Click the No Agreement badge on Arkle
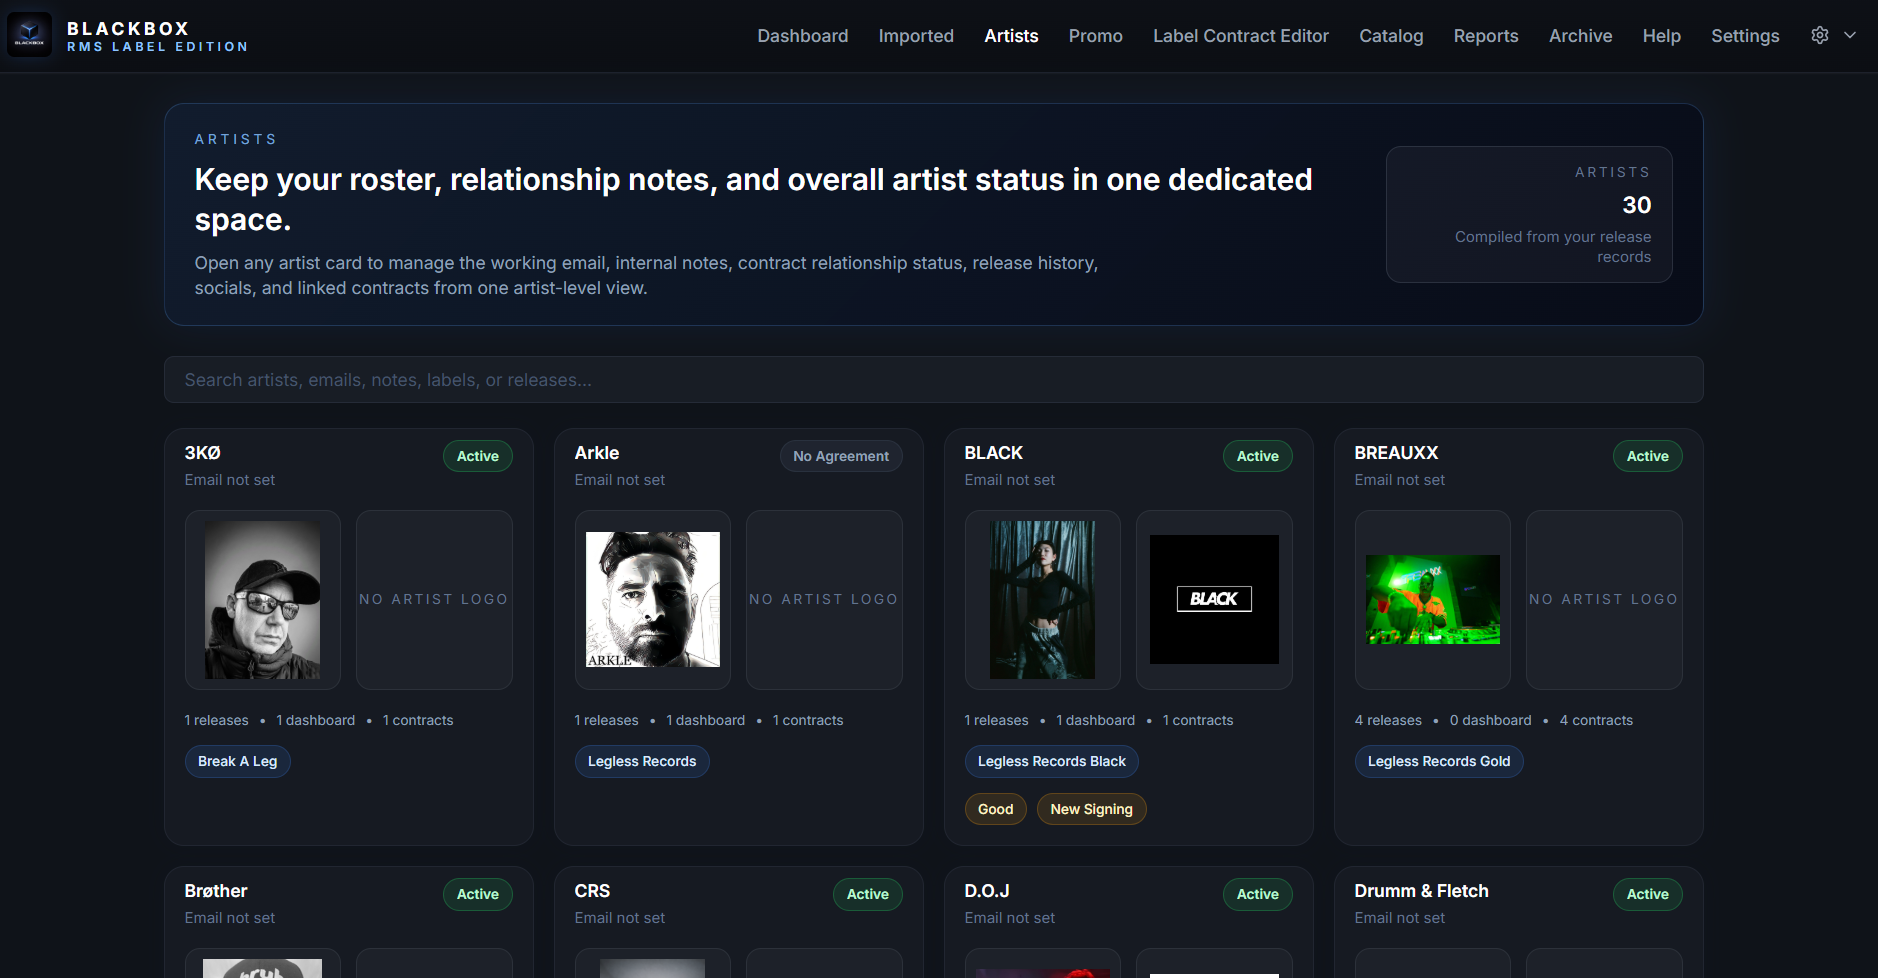The image size is (1878, 978). [x=840, y=456]
